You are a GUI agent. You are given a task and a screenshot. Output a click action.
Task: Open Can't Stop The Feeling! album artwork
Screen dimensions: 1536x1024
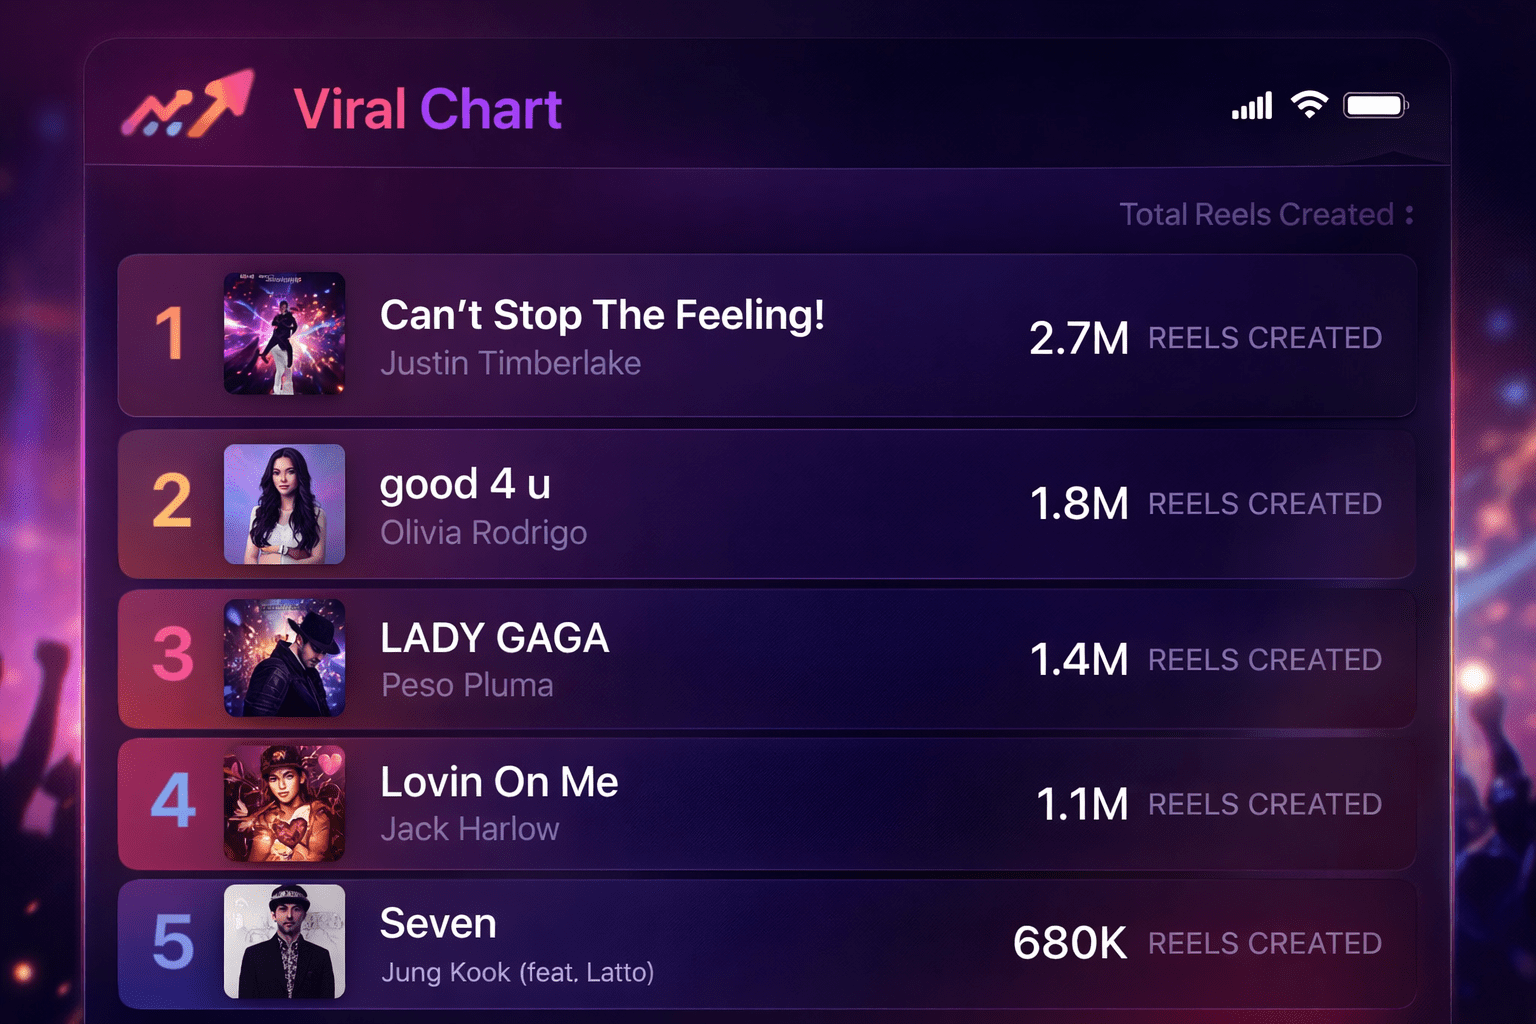[284, 334]
